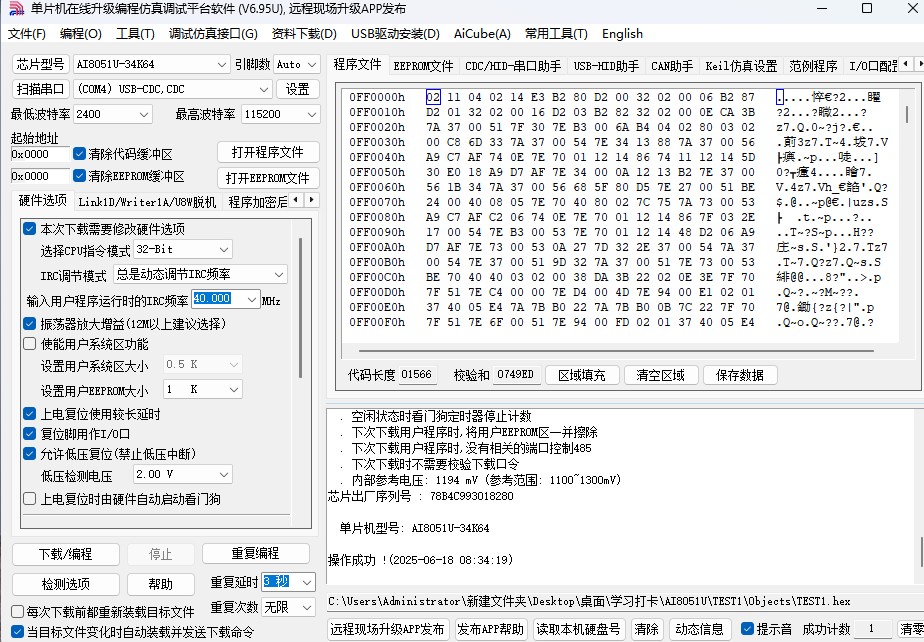This screenshot has width=924, height=642.
Task: Click the 区域填充 button
Action: (582, 375)
